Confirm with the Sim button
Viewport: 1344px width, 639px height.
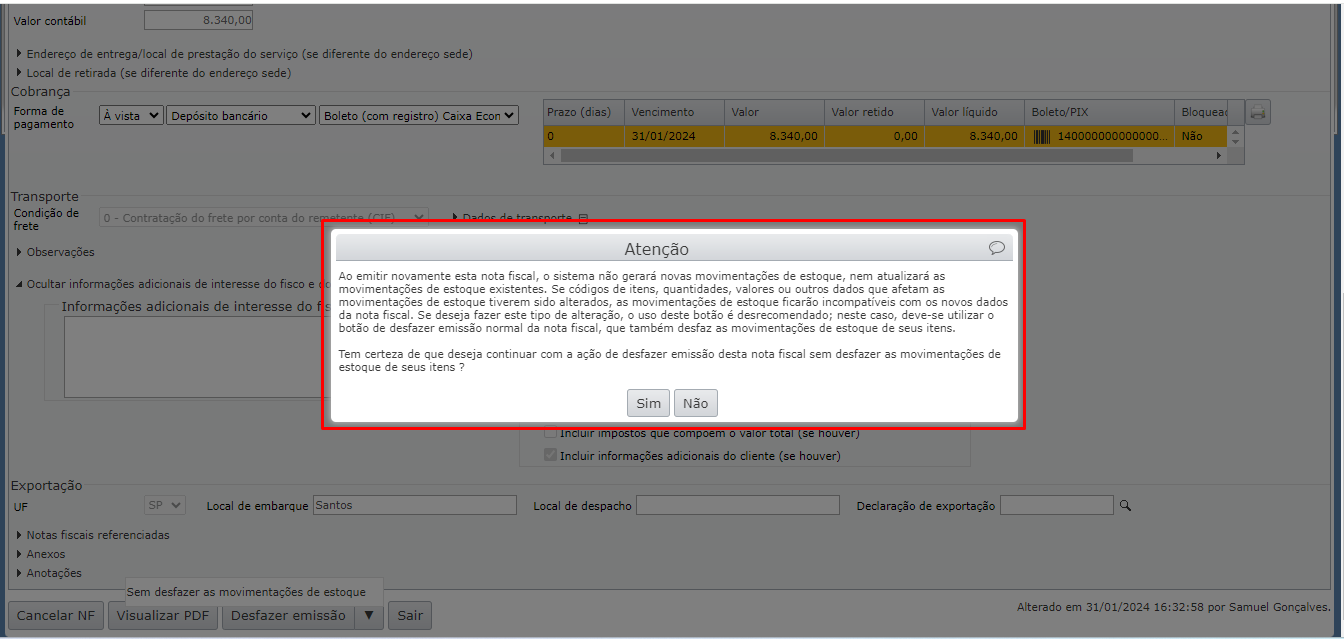point(649,403)
